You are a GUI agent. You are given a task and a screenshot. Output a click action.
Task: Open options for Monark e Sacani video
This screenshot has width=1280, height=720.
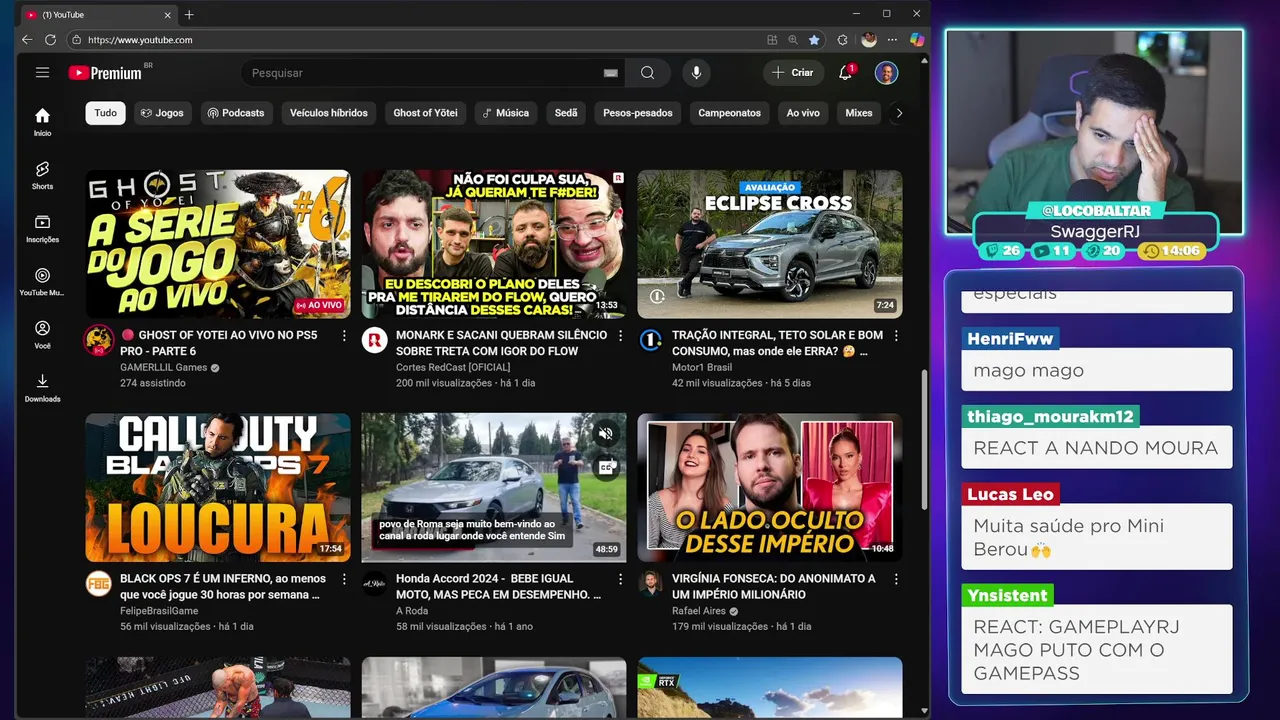[x=620, y=336]
